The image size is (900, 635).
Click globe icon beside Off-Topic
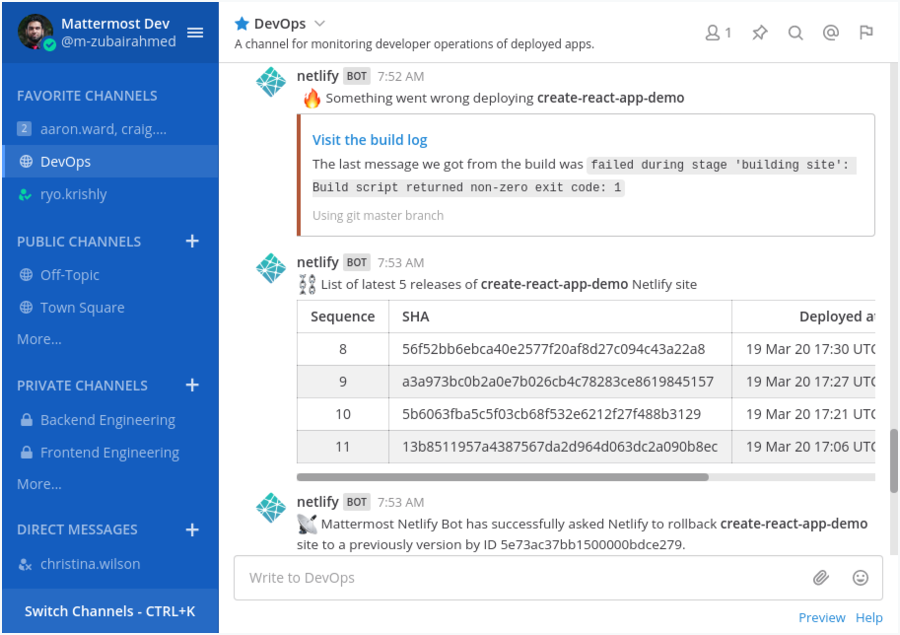(26, 275)
